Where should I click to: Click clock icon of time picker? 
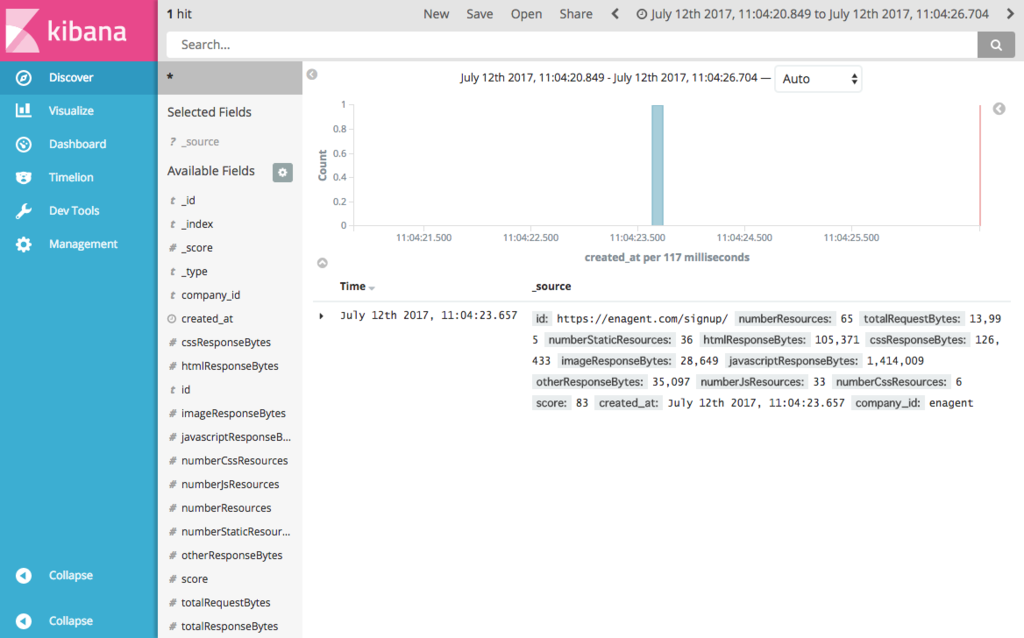641,14
